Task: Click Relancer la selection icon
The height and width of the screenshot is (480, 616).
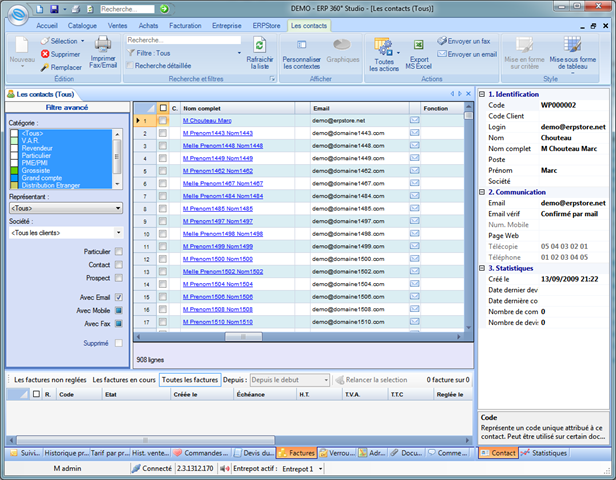Action: click(340, 380)
